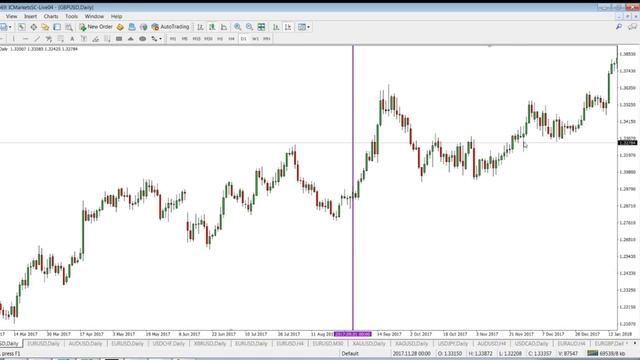Zoom out the chart
The width and height of the screenshot is (640, 360).
click(x=249, y=27)
